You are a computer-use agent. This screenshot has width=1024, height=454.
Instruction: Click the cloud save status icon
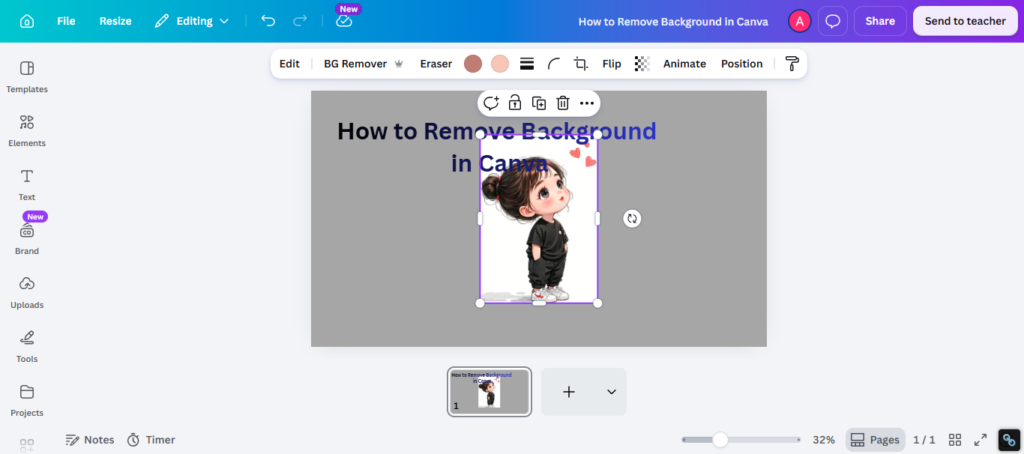point(344,22)
